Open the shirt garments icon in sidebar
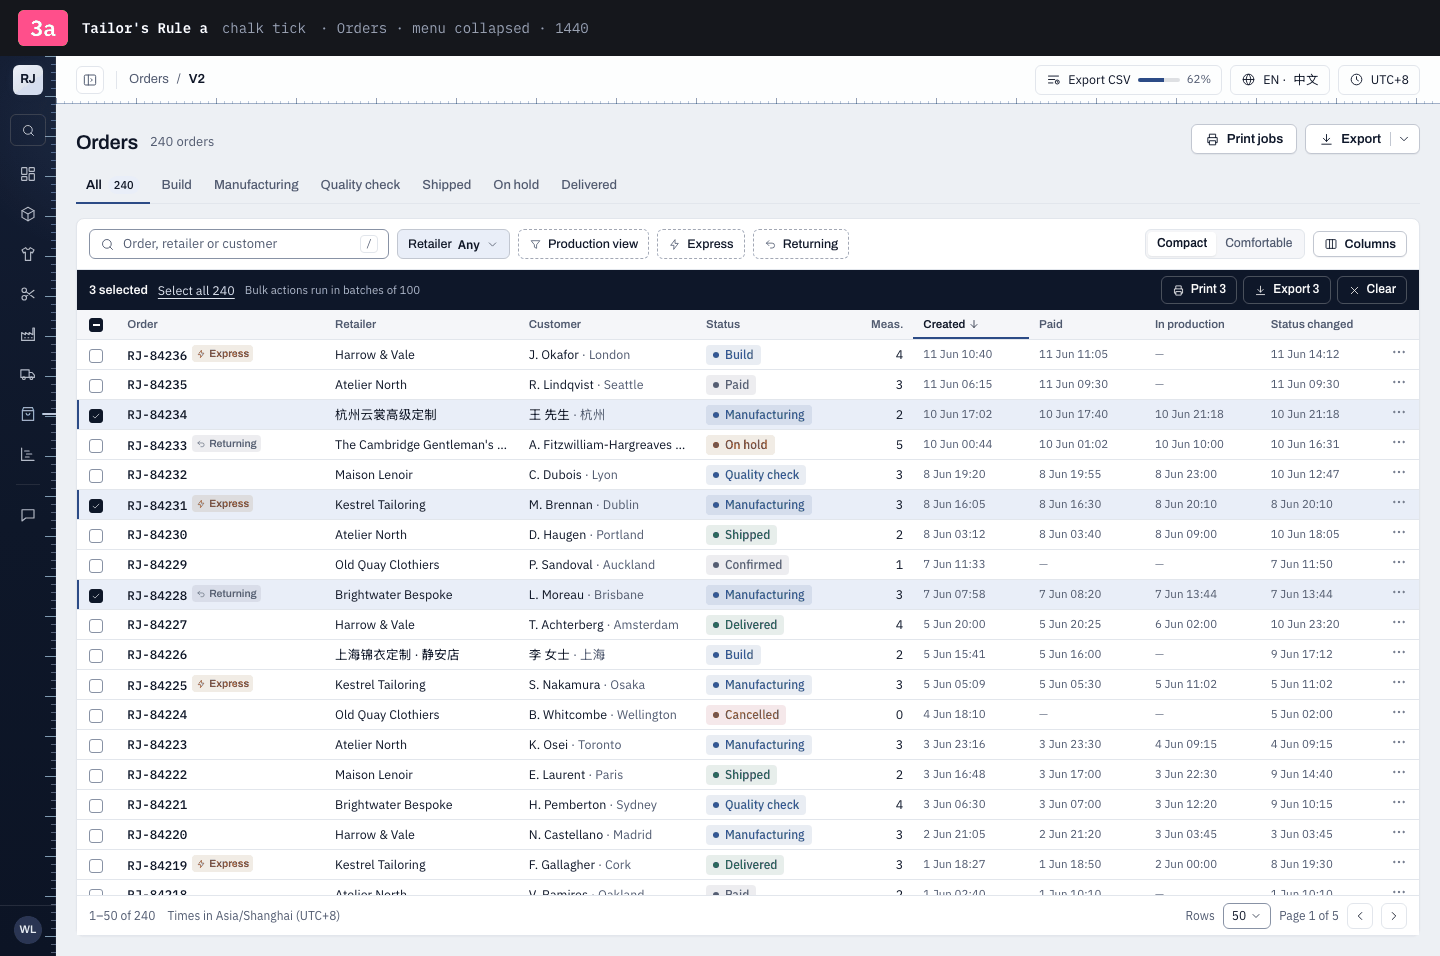The image size is (1440, 956). 28,254
